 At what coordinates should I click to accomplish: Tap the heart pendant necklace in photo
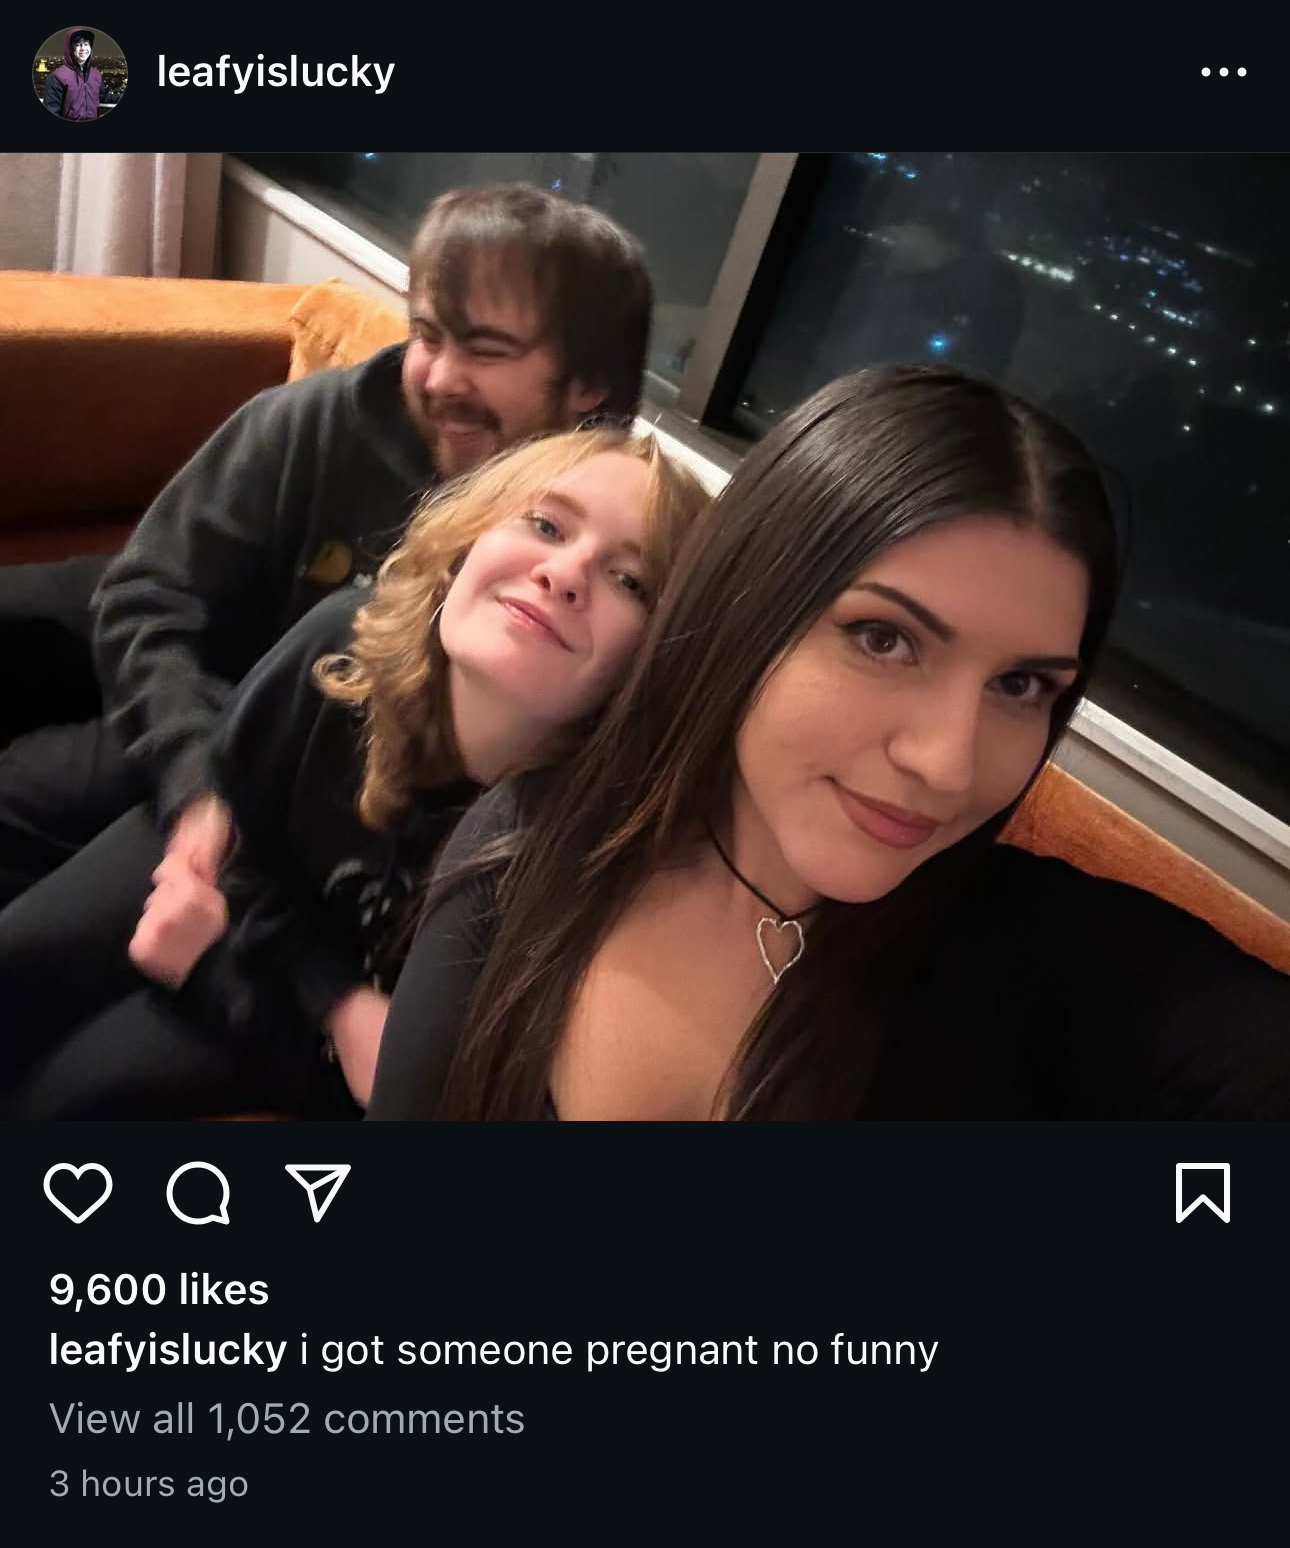coord(778,947)
